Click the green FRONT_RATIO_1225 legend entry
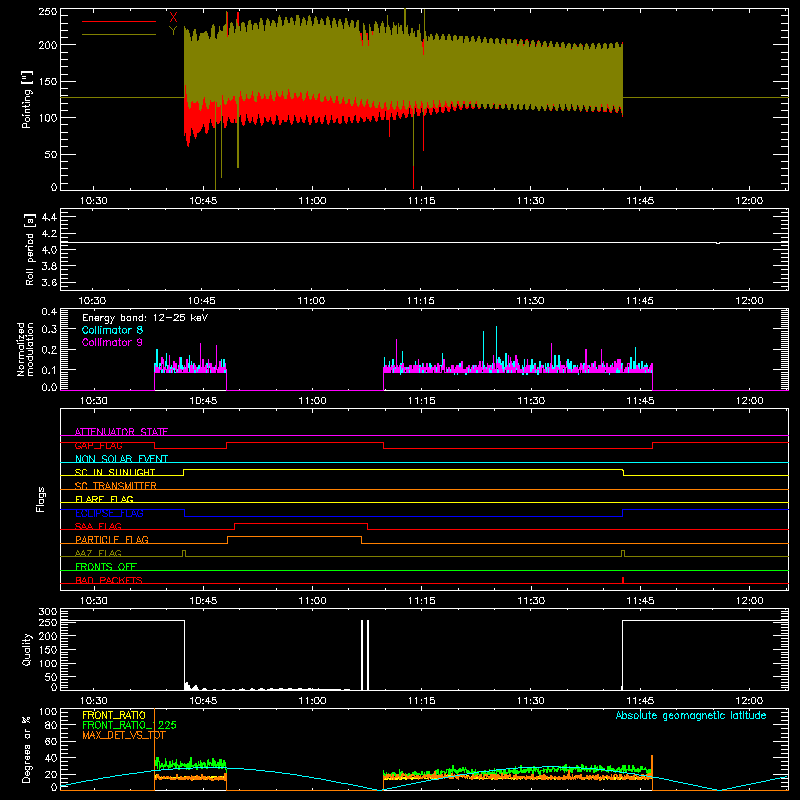Image resolution: width=800 pixels, height=800 pixels. click(129, 725)
